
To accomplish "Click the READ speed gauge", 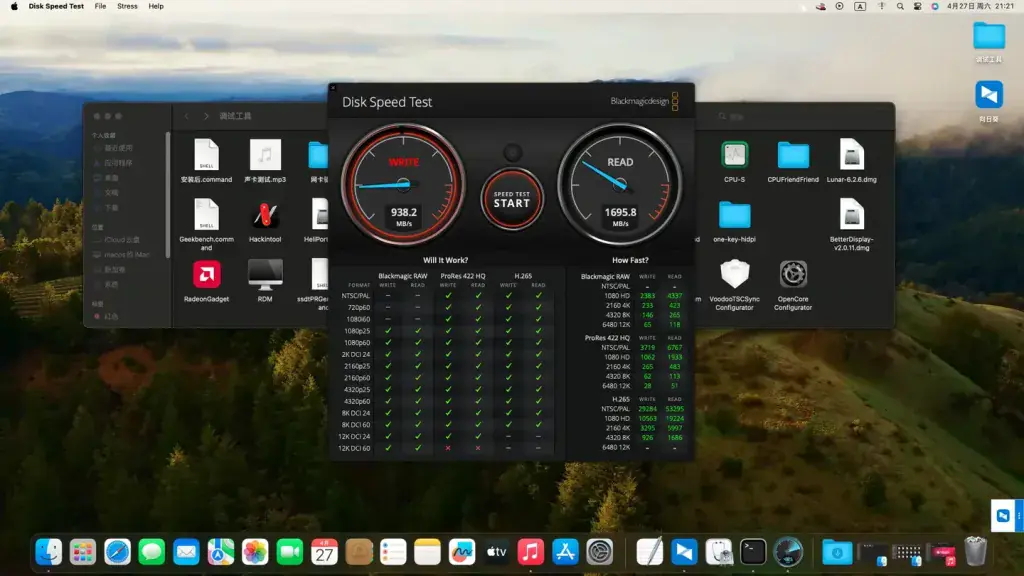I will [x=620, y=185].
